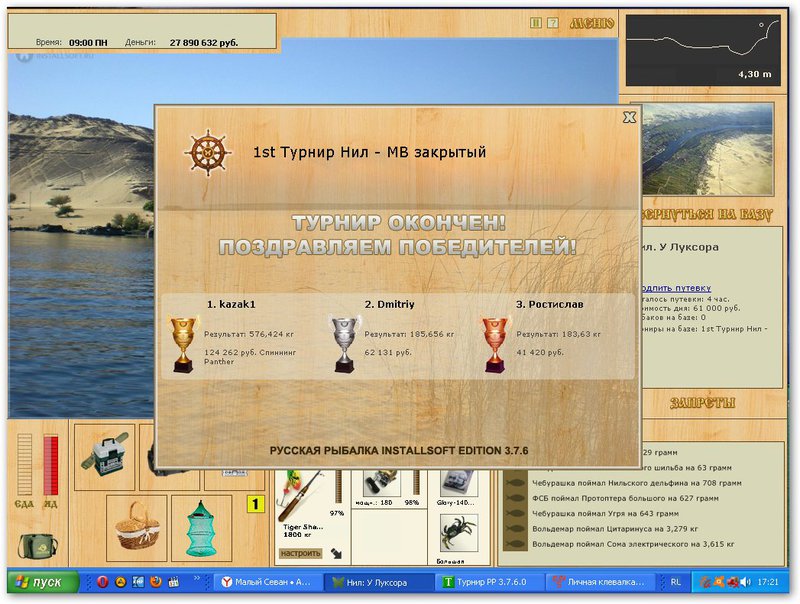Click chat line 'Чебурашка поймал Нильского дельфина'

point(637,483)
